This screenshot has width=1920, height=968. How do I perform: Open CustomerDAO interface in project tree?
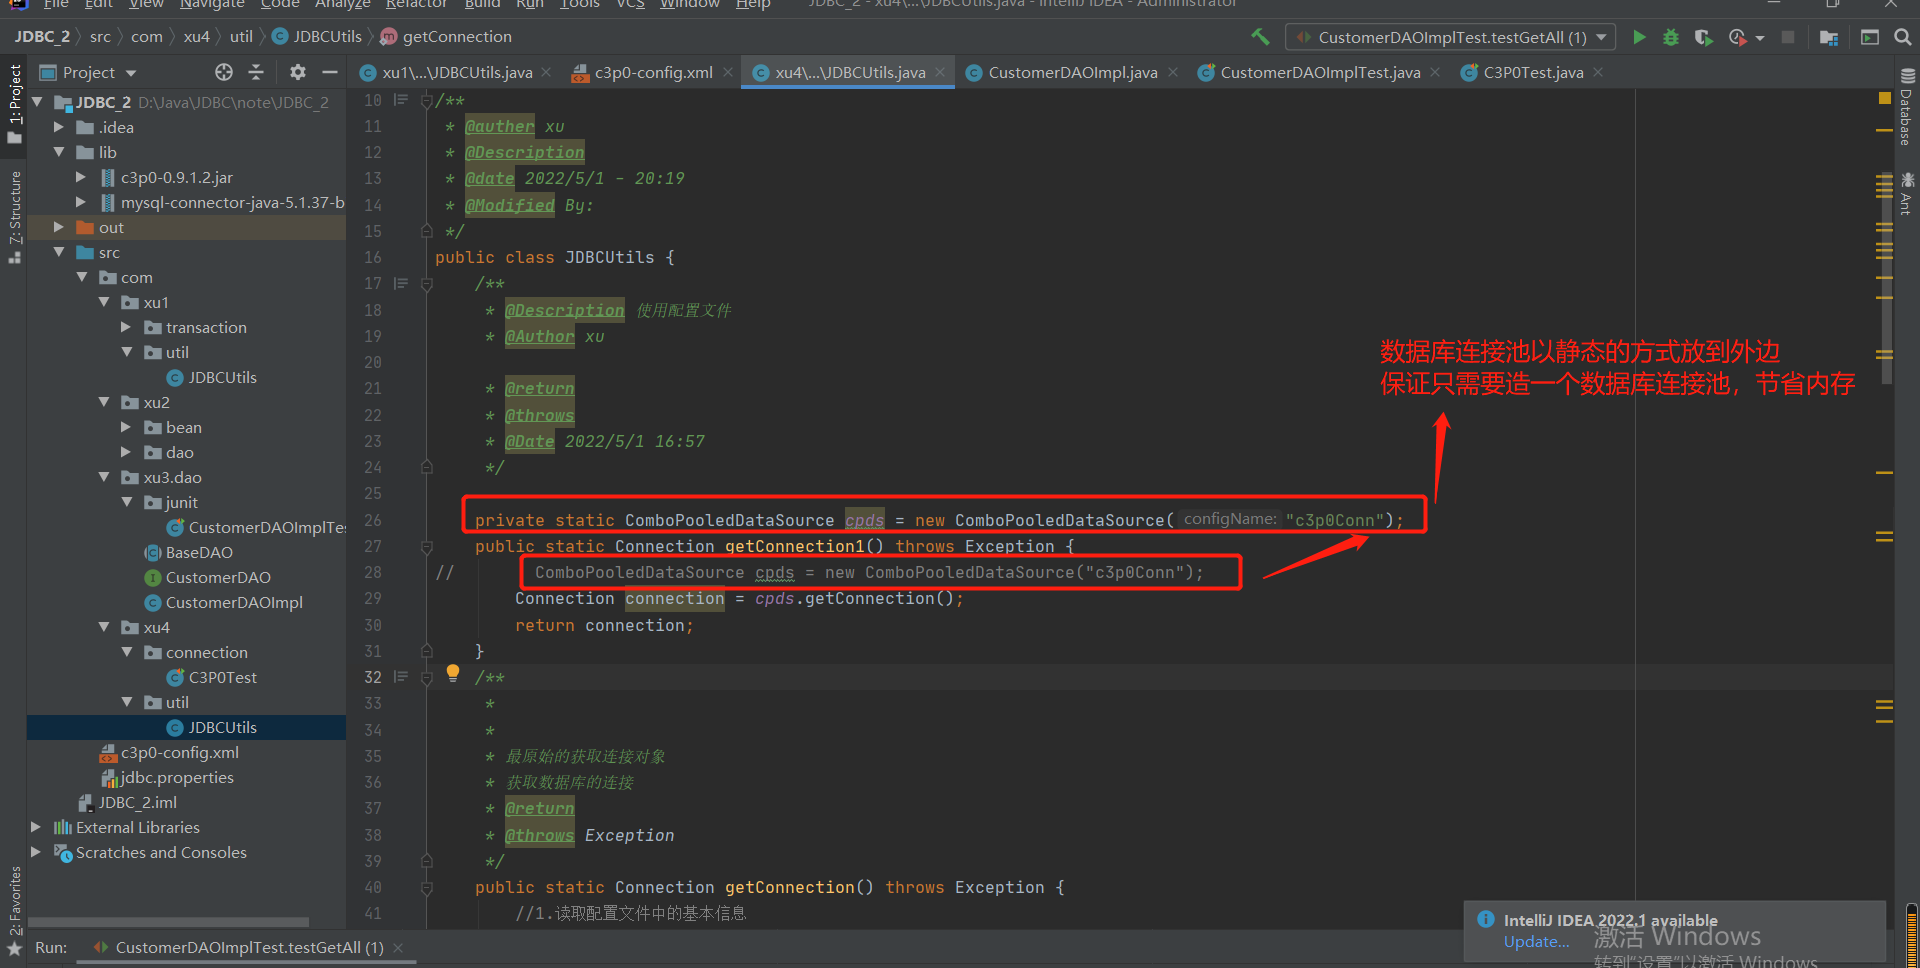tap(217, 577)
